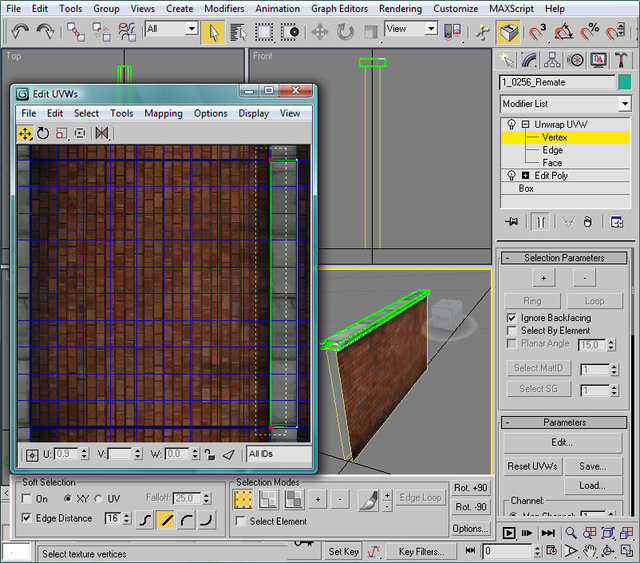Open the Mapping menu in Edit UVWs
Viewport: 640px width, 563px height.
(x=163, y=113)
